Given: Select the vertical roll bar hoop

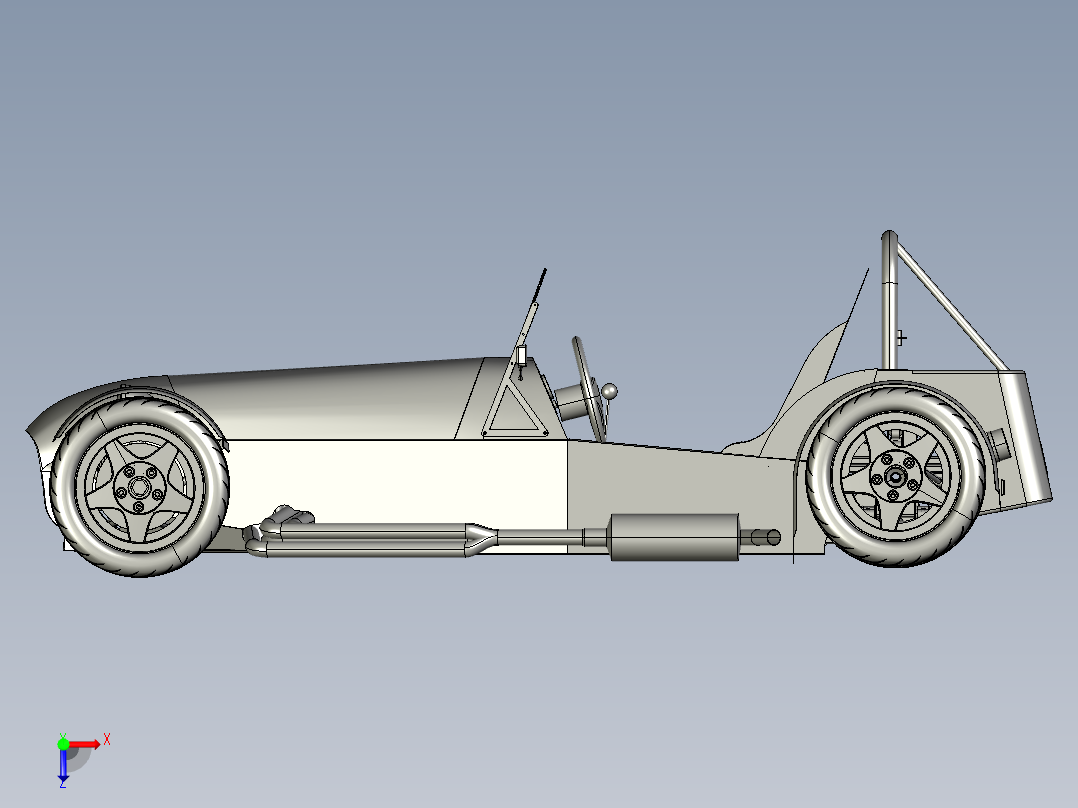Looking at the screenshot, I should pos(889,303).
